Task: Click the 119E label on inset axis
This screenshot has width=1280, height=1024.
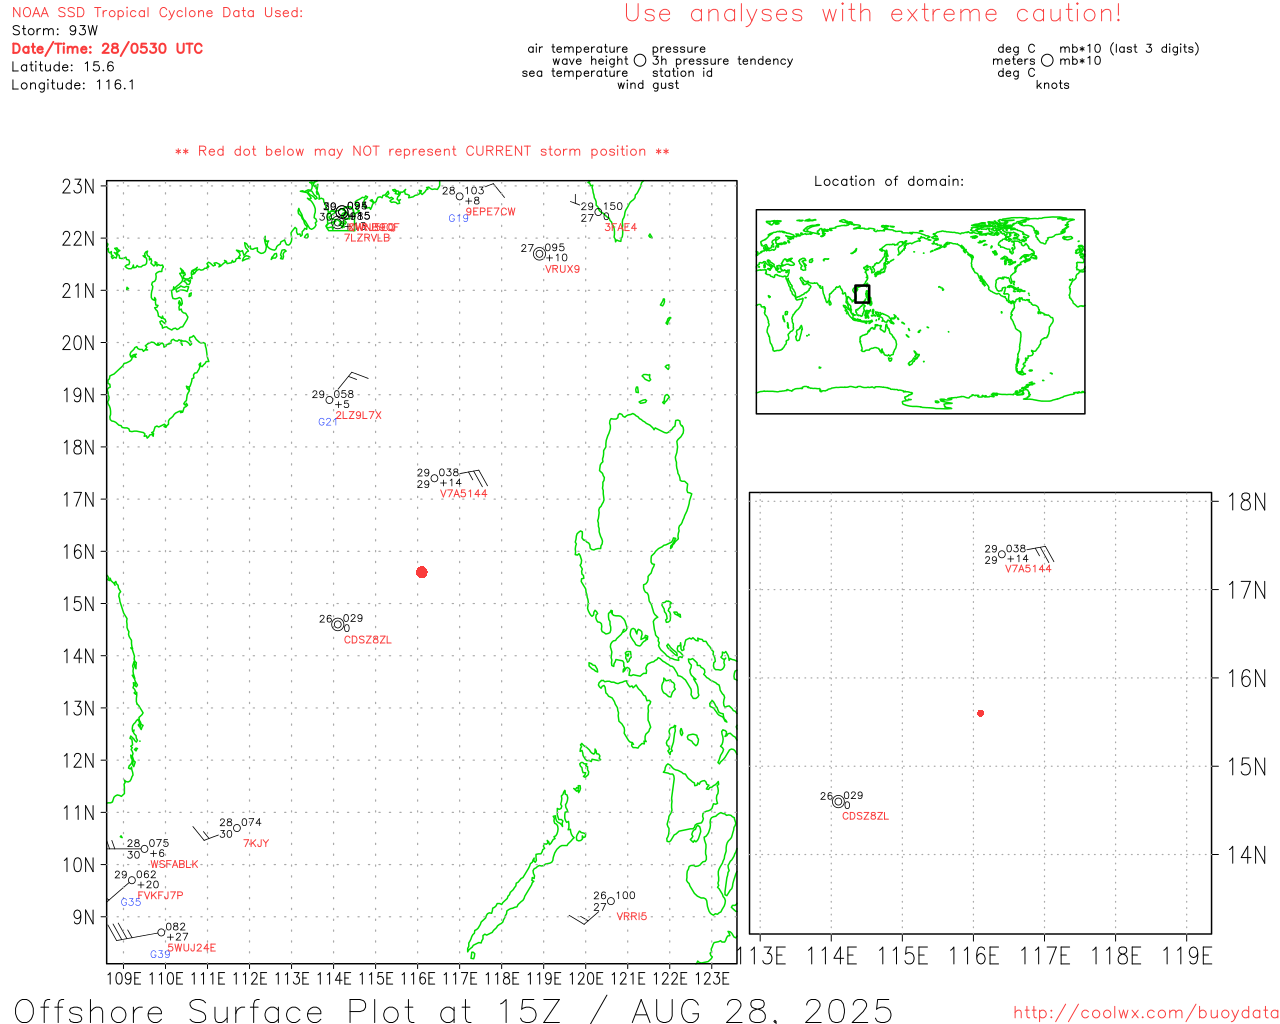Action: coord(1187,956)
